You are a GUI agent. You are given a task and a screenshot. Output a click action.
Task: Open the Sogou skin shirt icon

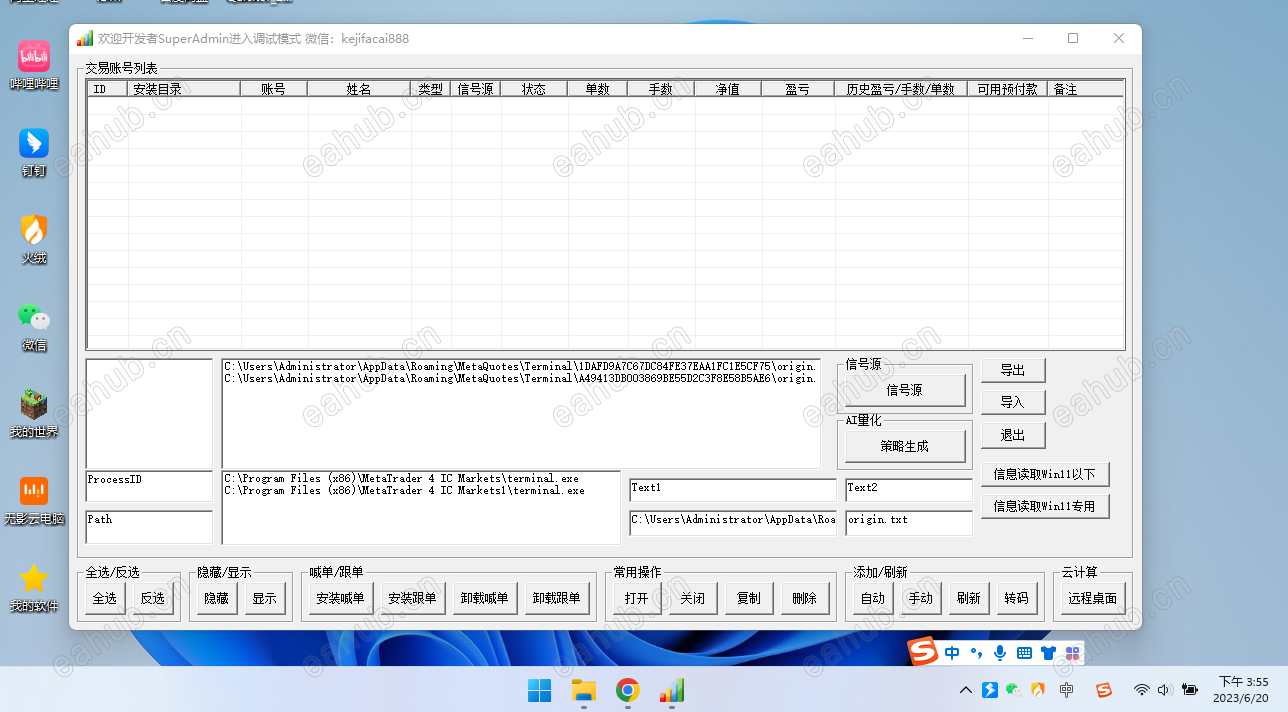(x=1048, y=653)
